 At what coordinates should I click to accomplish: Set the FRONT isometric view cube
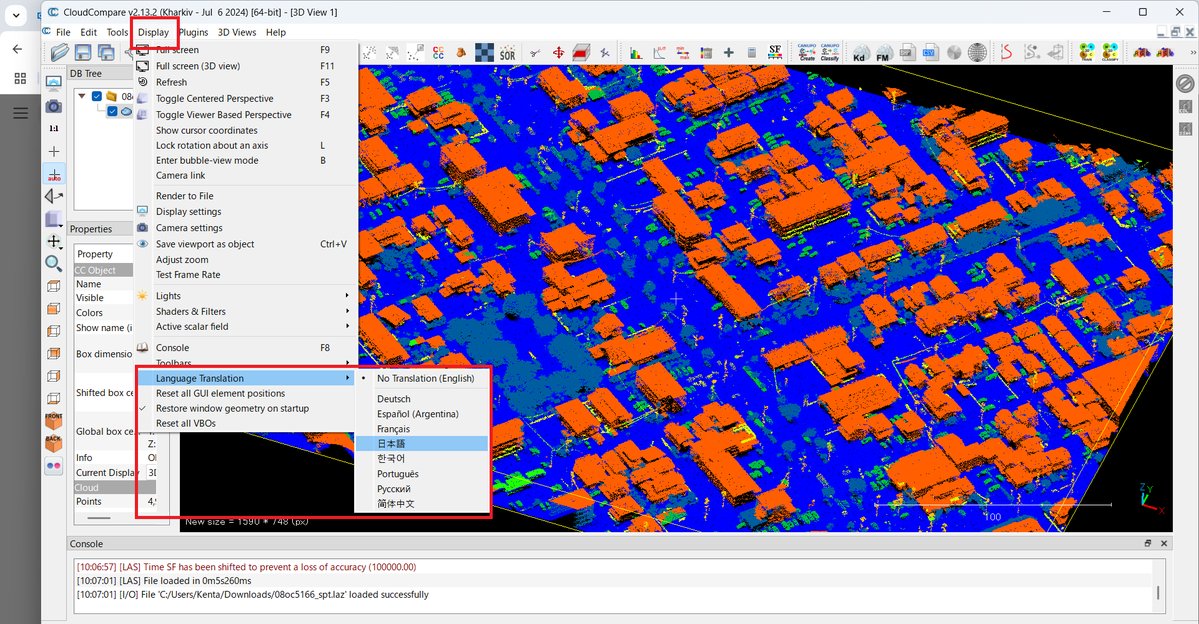[x=54, y=421]
